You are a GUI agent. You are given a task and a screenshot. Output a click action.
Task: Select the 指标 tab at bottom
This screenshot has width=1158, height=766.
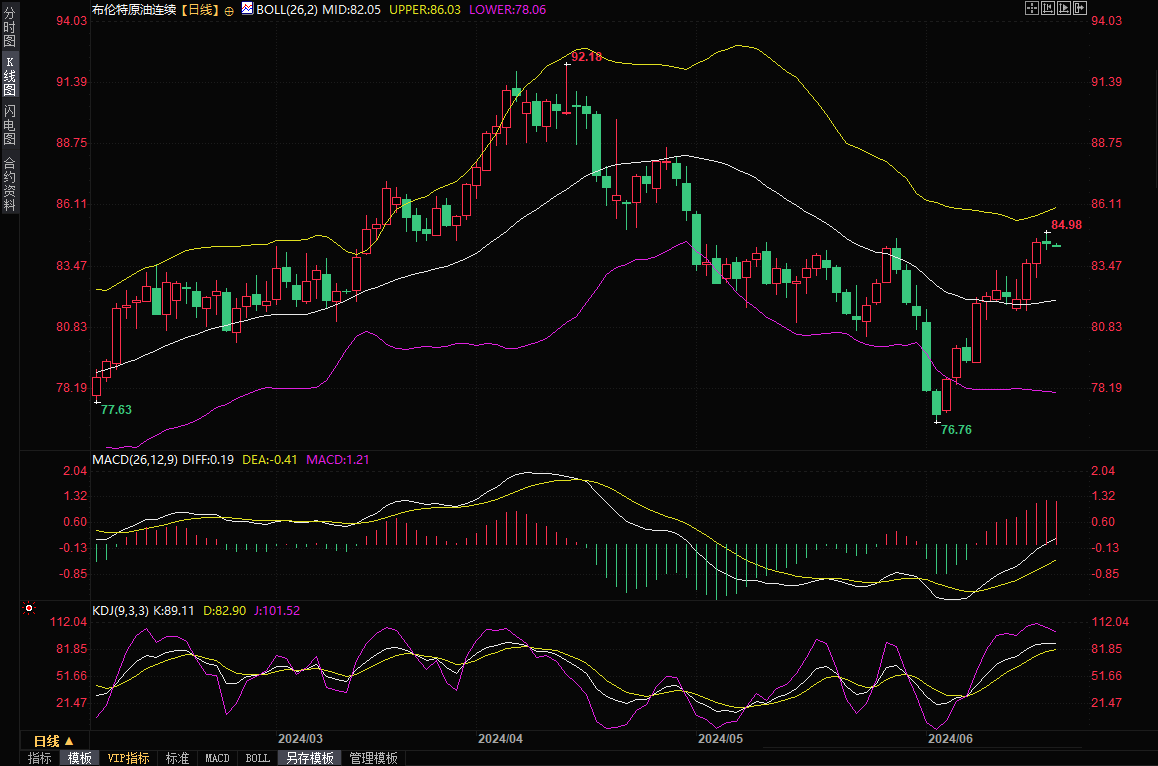coord(40,759)
